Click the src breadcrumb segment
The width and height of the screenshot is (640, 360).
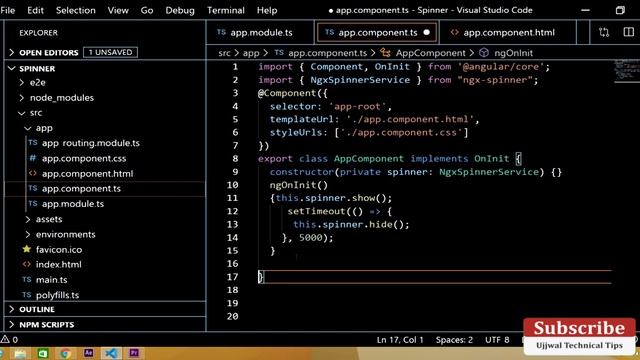[x=224, y=53]
